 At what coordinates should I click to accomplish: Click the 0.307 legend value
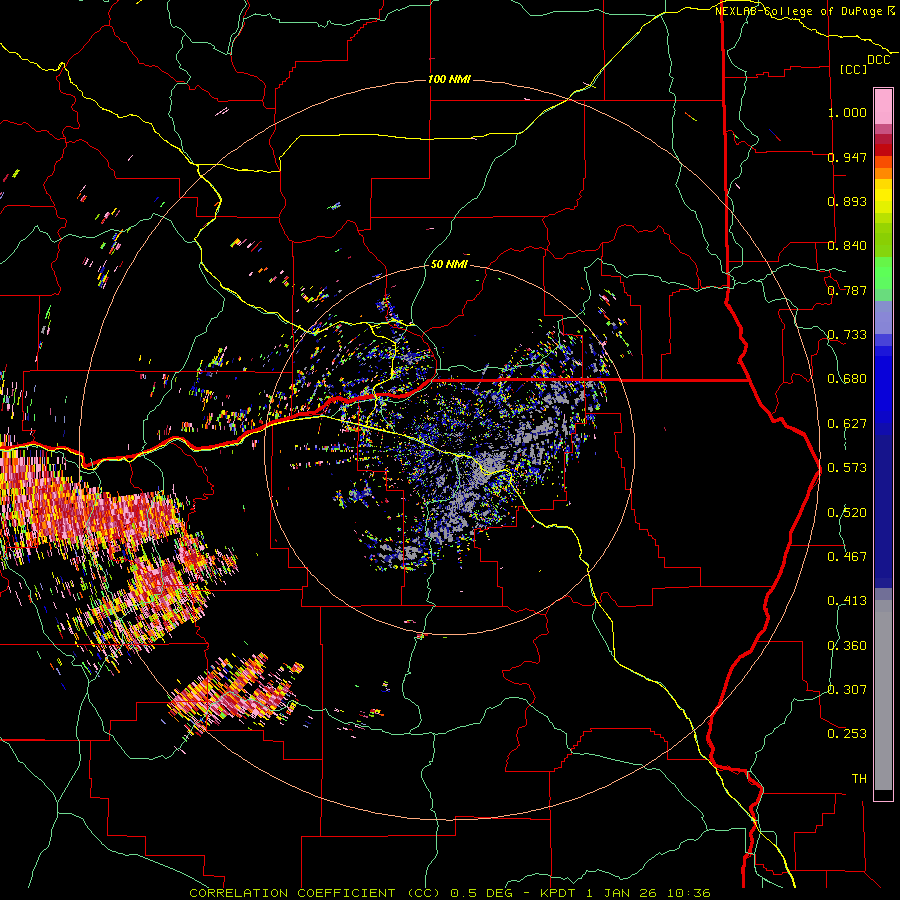tap(847, 690)
